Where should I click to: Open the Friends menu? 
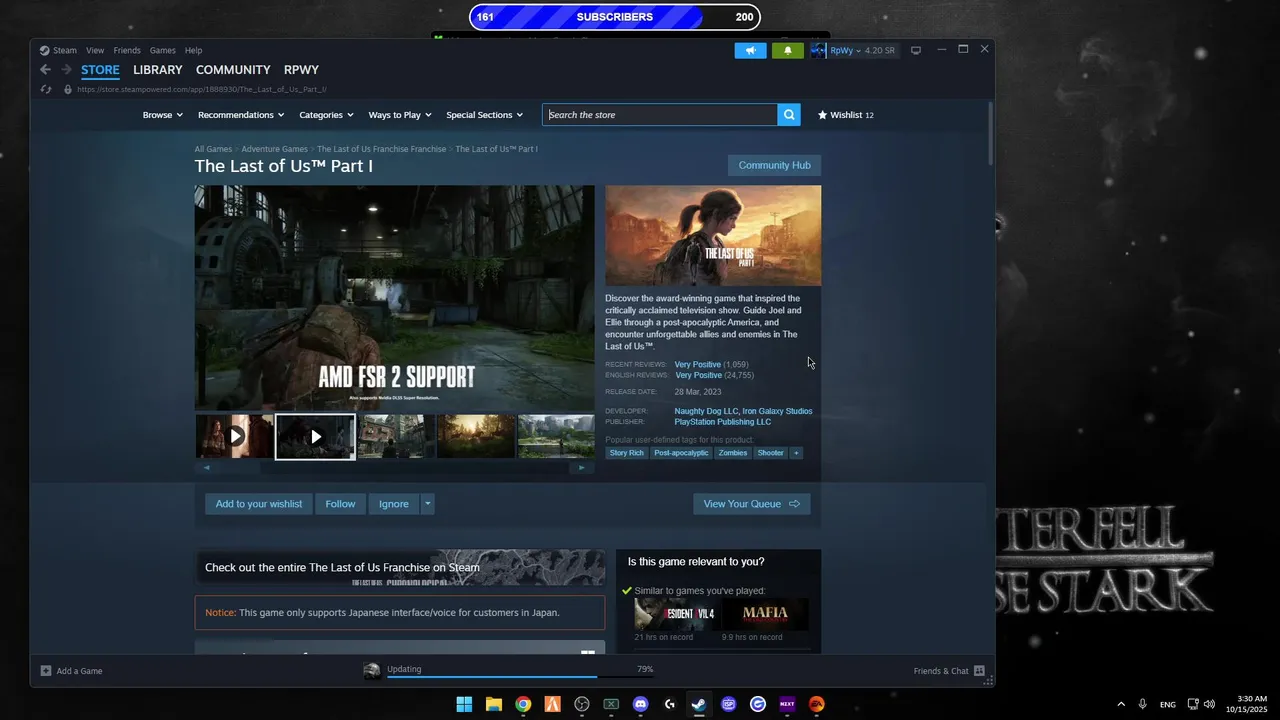[x=127, y=50]
